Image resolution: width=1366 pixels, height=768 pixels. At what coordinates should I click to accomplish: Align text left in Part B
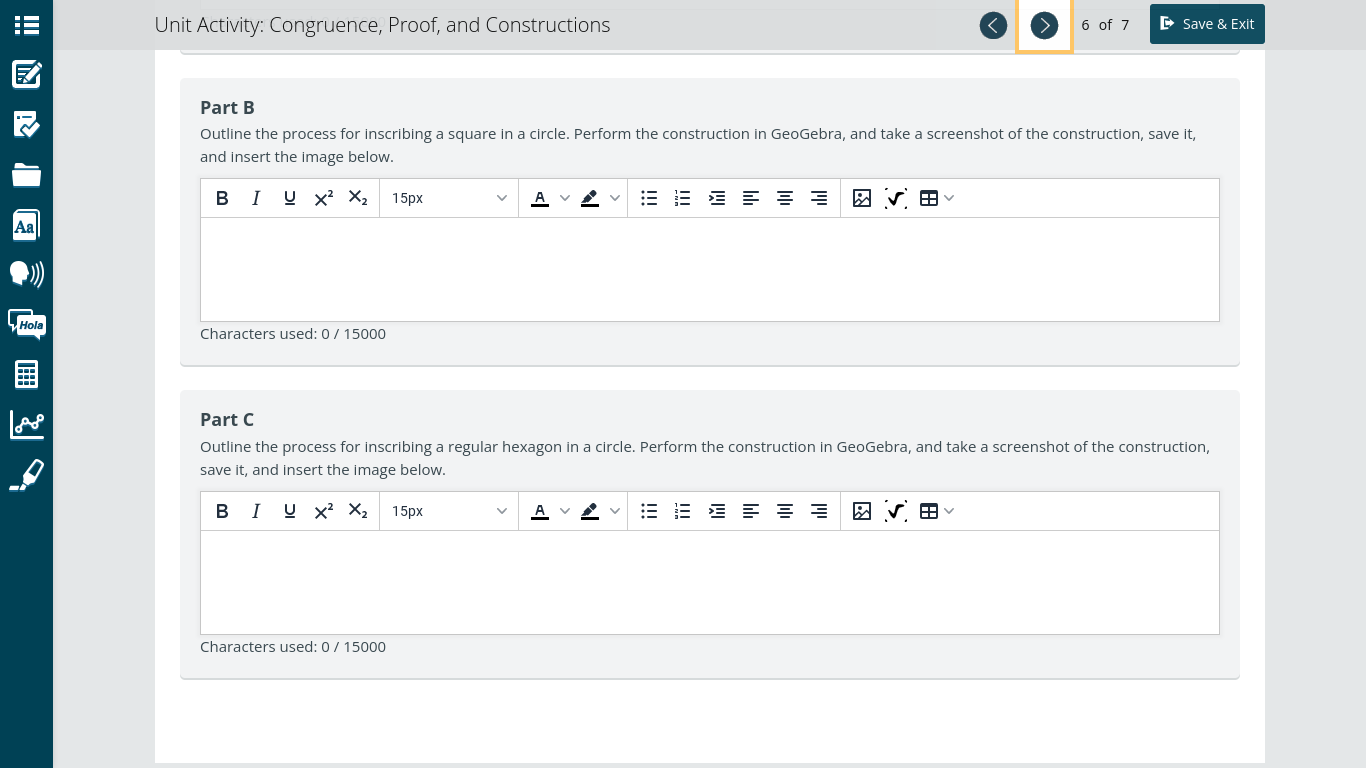(x=751, y=198)
